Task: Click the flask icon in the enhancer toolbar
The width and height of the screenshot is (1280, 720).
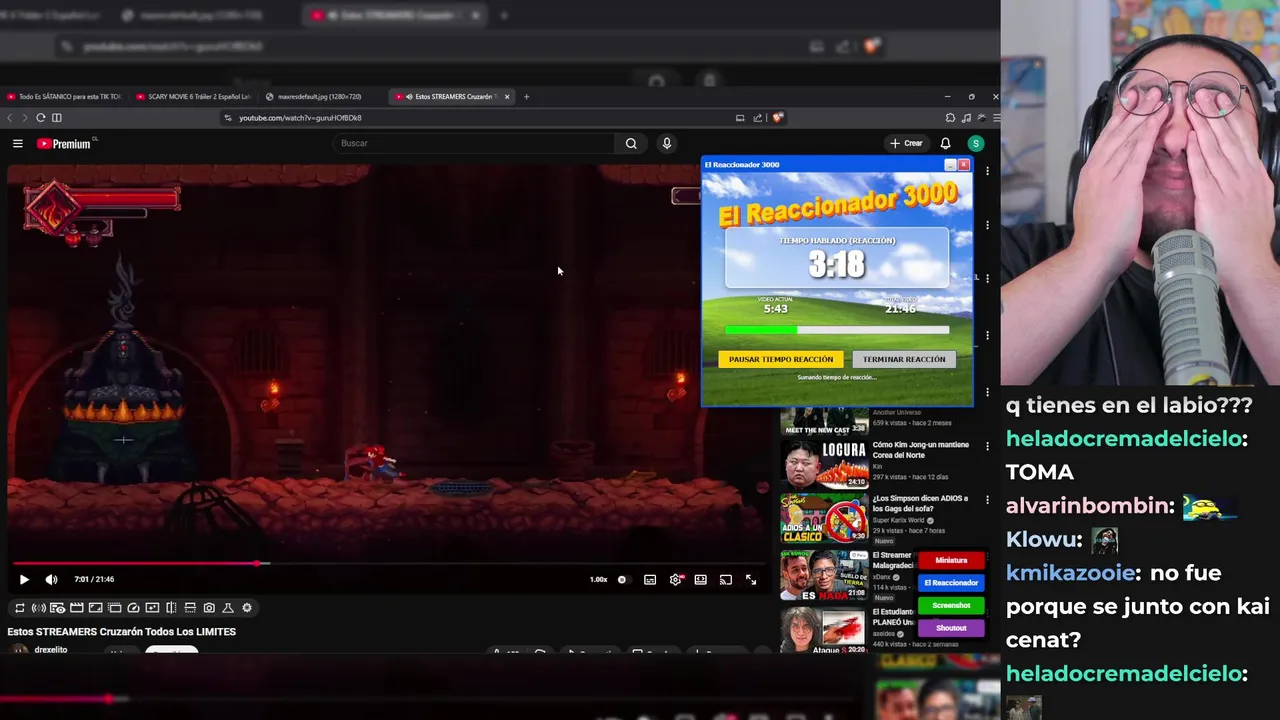Action: point(228,608)
